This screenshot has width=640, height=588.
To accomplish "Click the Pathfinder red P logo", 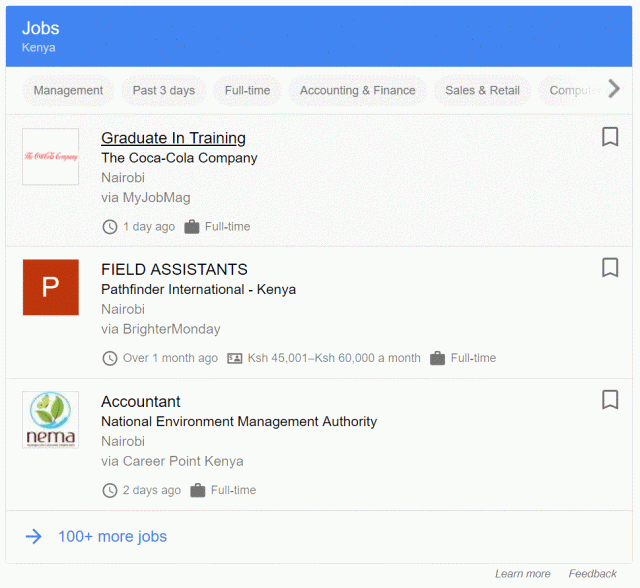I will coord(51,287).
